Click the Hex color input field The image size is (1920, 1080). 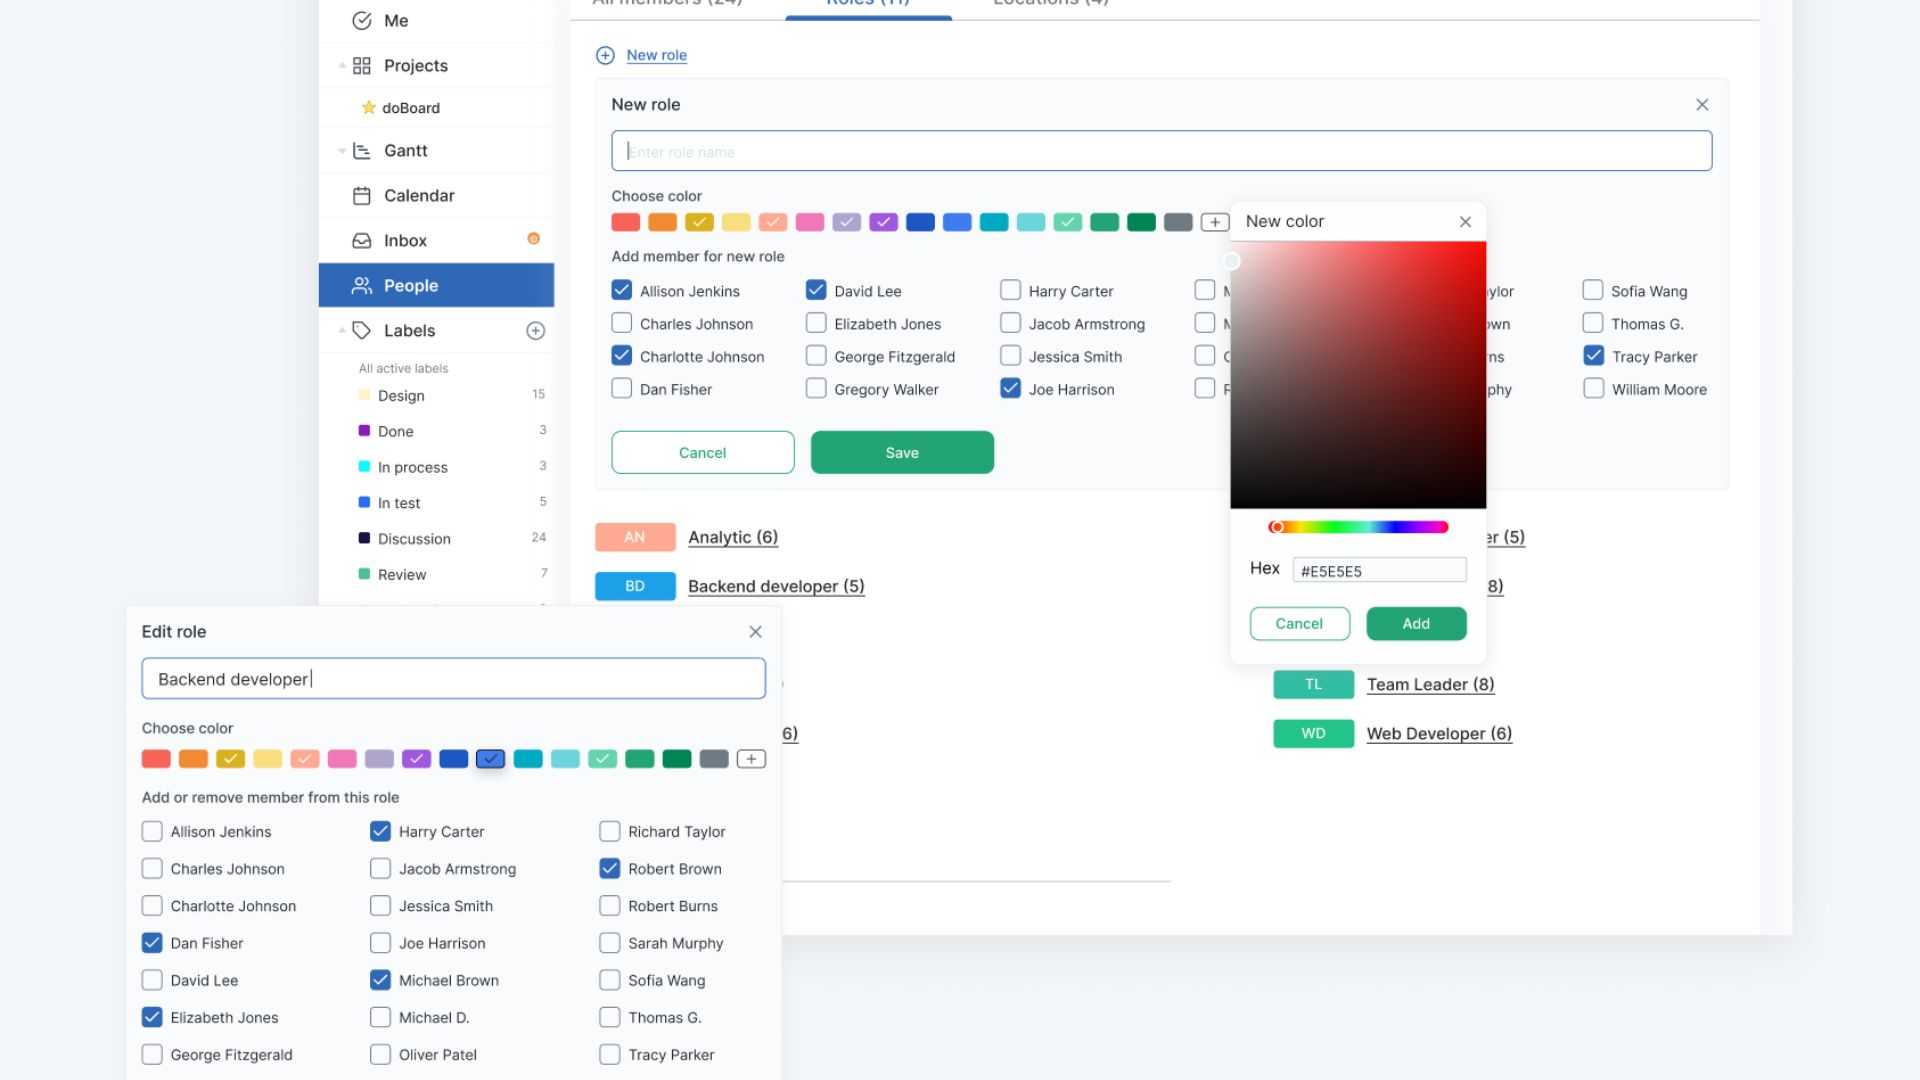tap(1378, 571)
